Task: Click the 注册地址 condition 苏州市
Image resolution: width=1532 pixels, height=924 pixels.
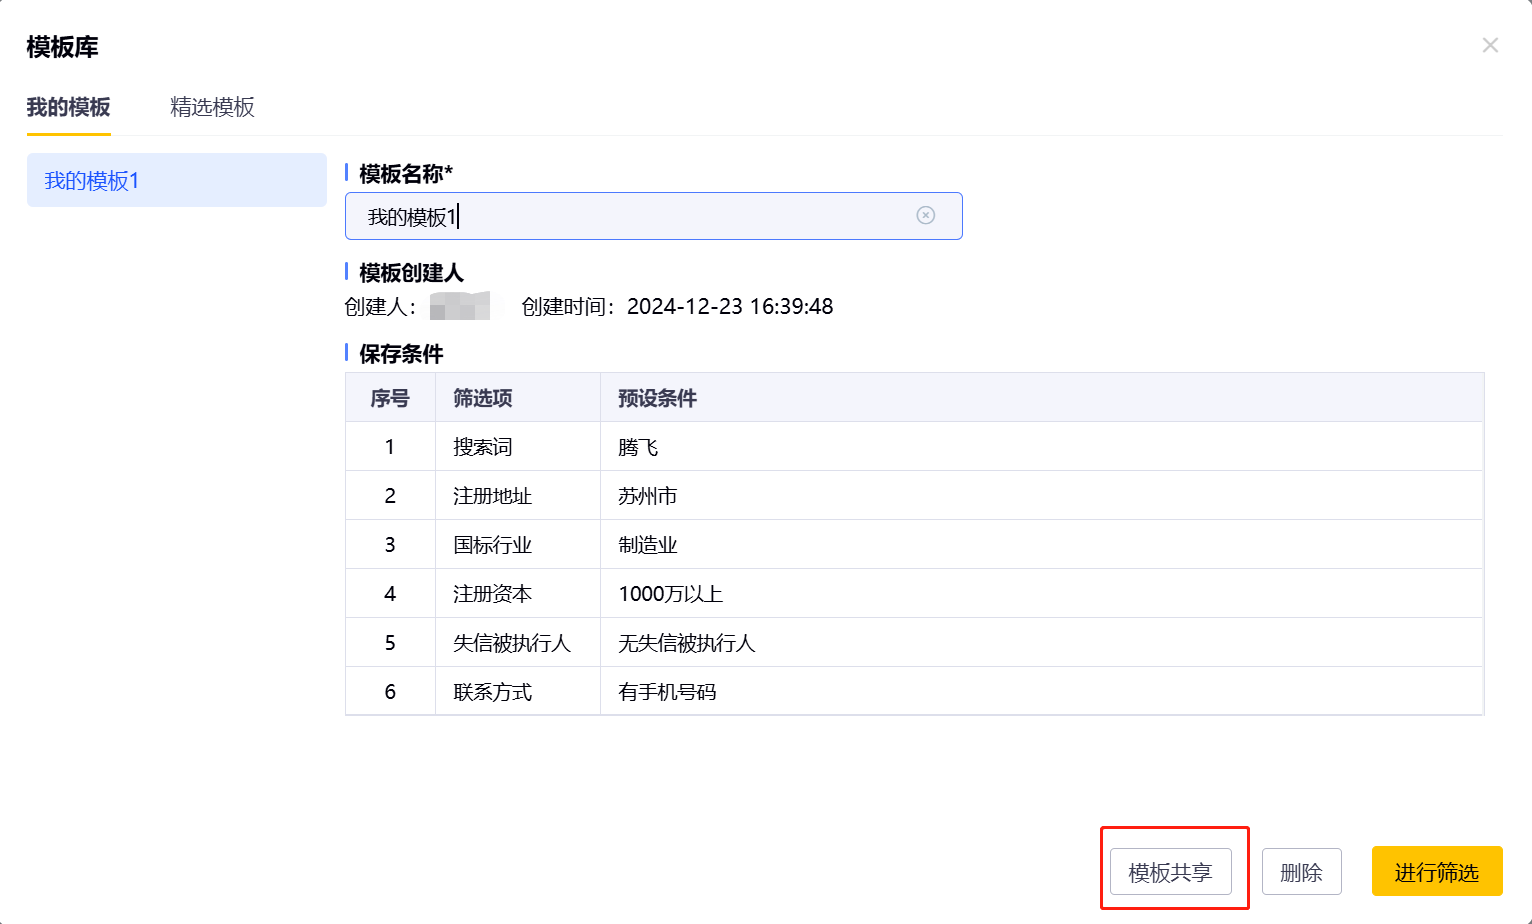Action: click(x=646, y=495)
